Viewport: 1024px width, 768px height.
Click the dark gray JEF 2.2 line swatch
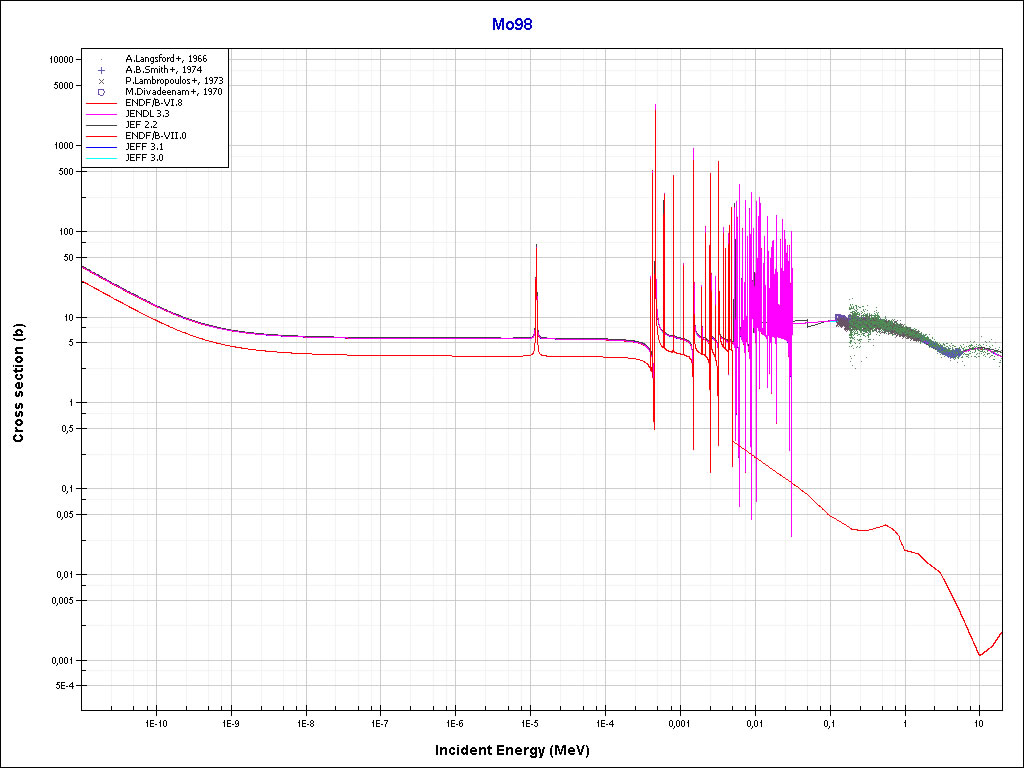[x=102, y=125]
